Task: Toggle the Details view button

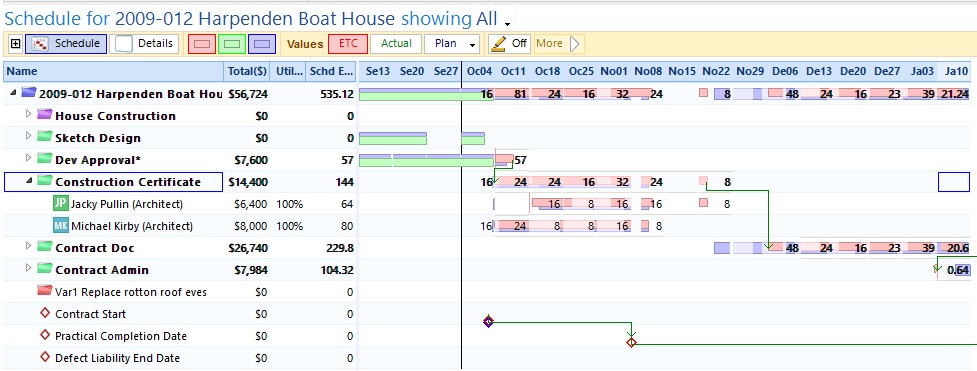Action: 147,44
